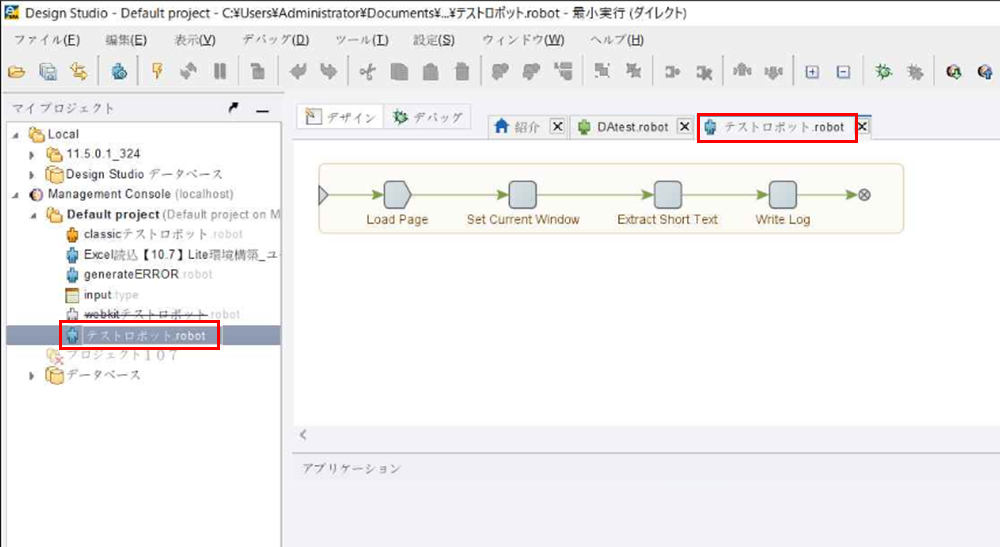This screenshot has height=547, width=1000.
Task: Click the Write Log step node
Action: point(783,194)
